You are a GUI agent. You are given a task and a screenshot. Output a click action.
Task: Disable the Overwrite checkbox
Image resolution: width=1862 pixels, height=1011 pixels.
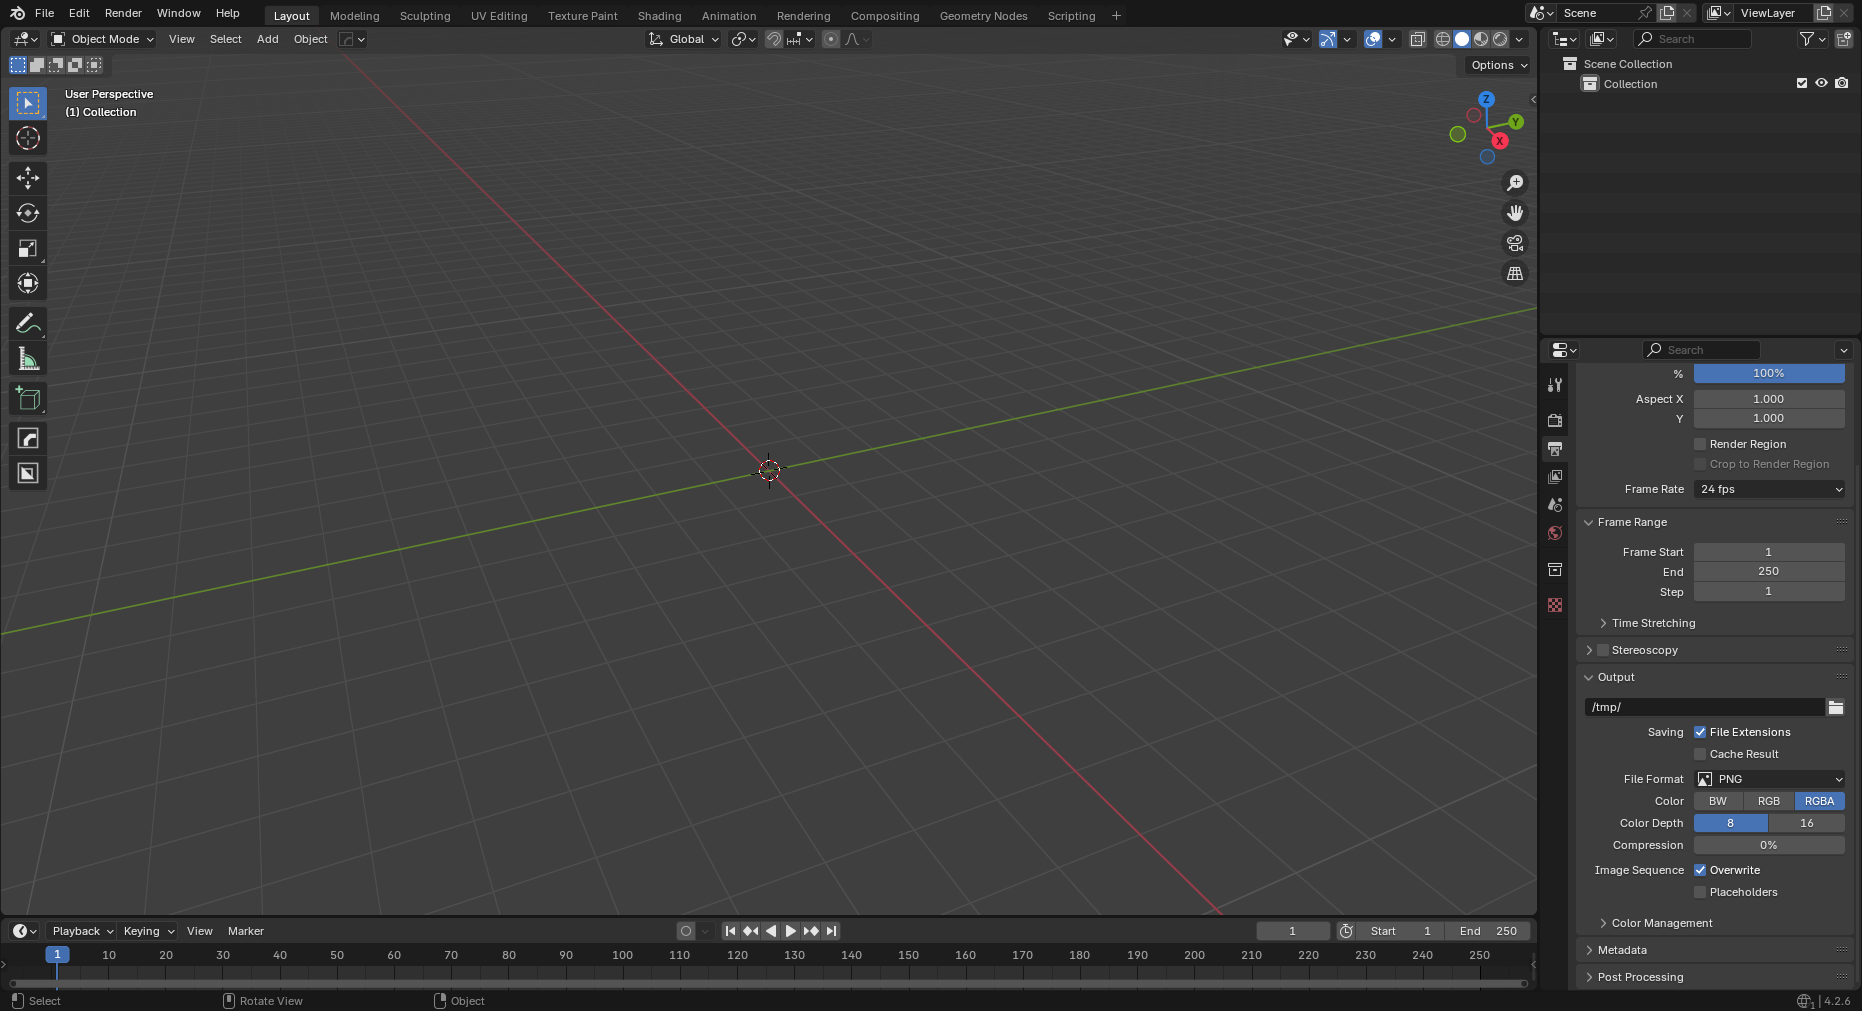point(1700,870)
